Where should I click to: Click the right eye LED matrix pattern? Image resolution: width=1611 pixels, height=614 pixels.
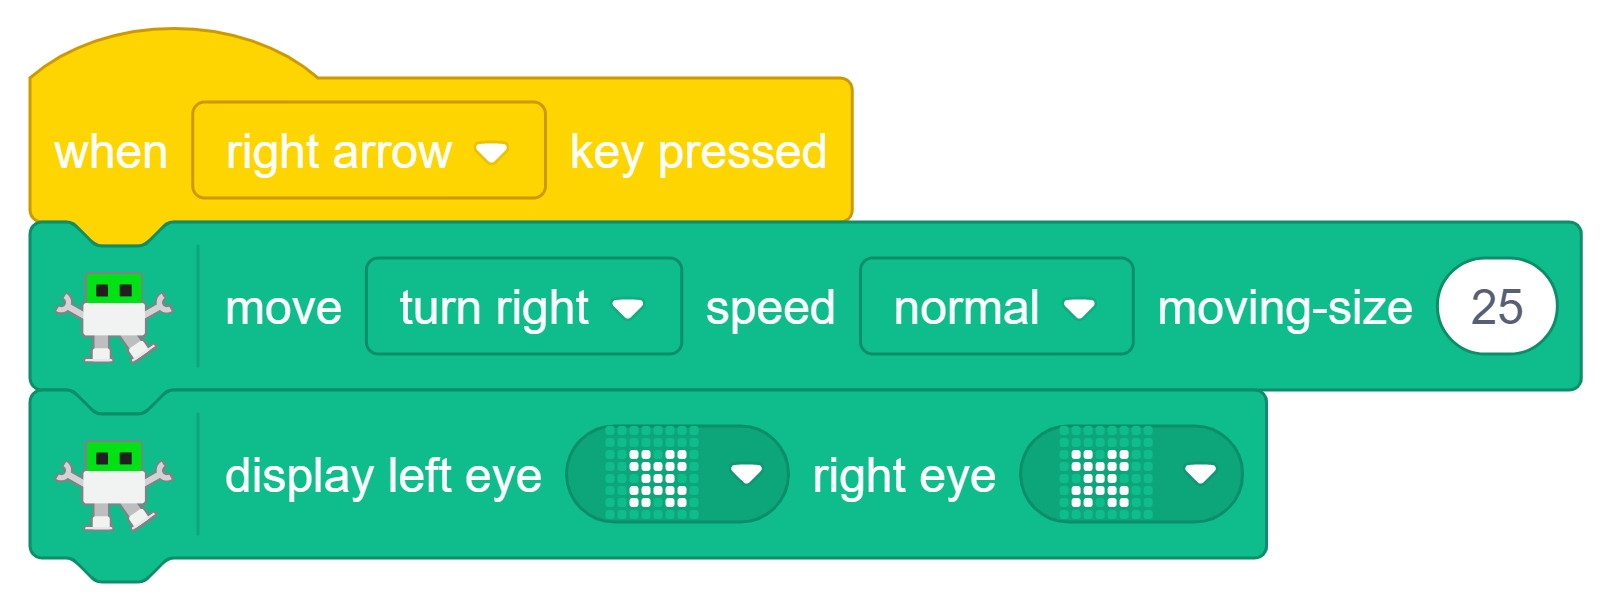pyautogui.click(x=1106, y=475)
